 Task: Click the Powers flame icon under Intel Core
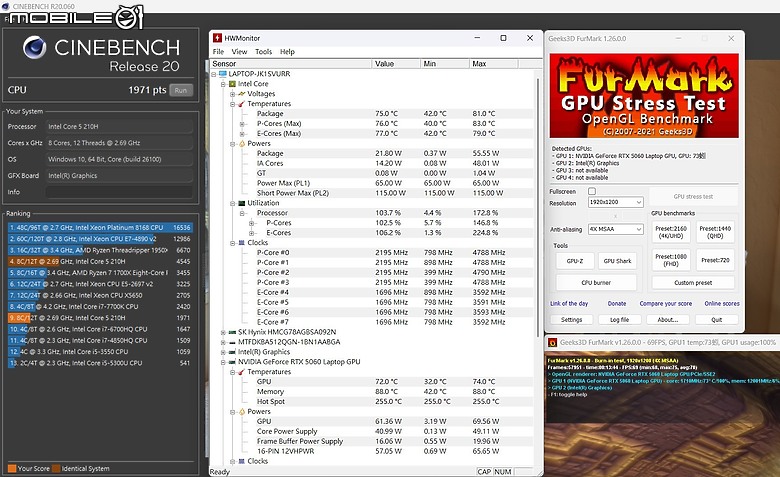point(242,143)
